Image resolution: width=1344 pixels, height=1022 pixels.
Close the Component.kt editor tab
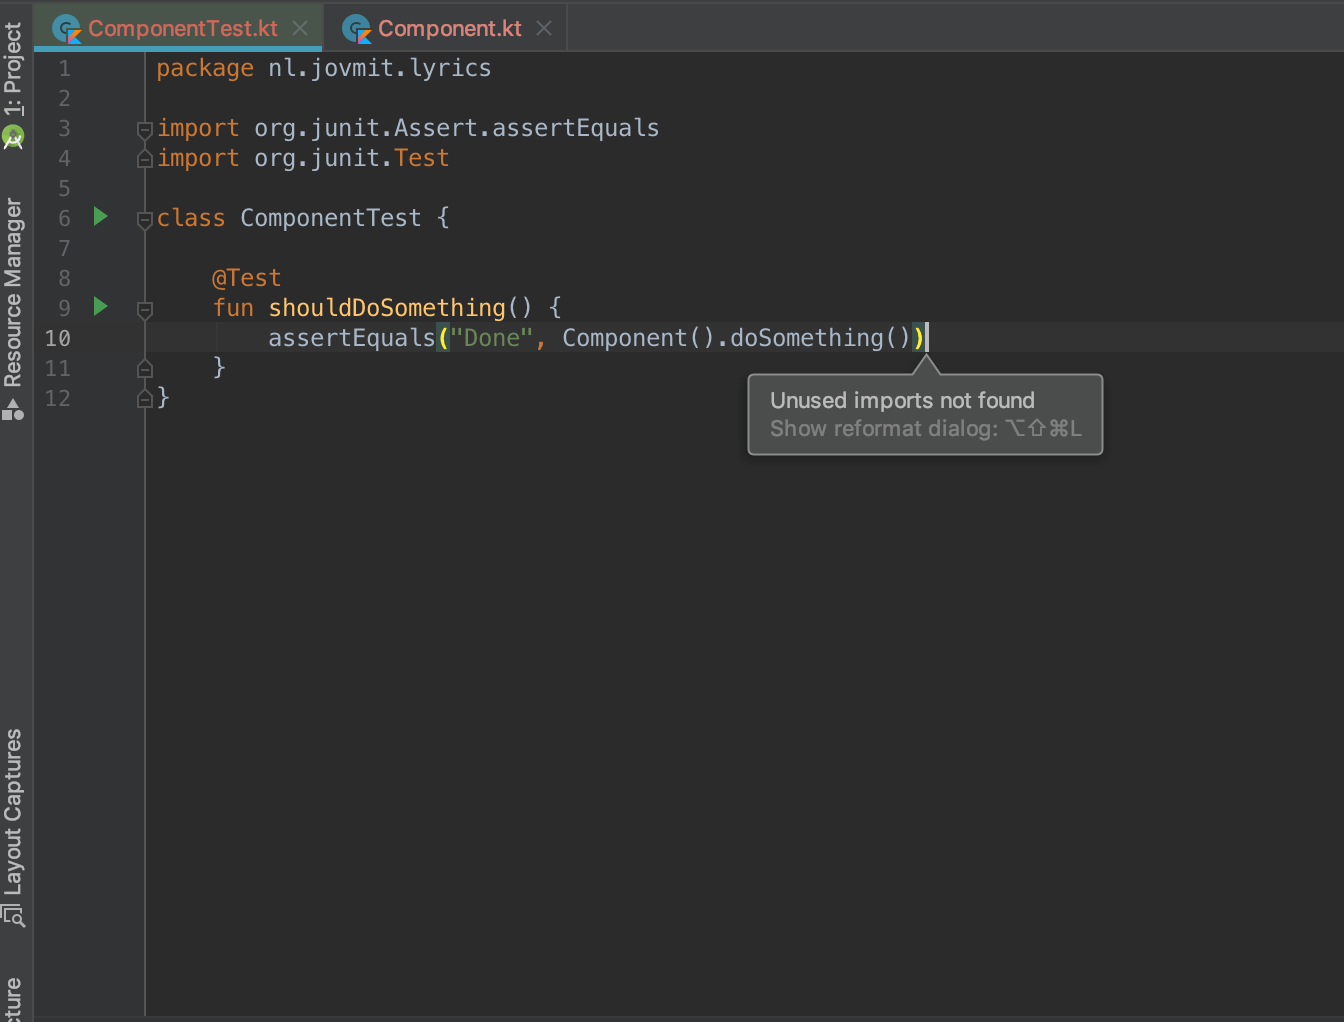[x=543, y=28]
